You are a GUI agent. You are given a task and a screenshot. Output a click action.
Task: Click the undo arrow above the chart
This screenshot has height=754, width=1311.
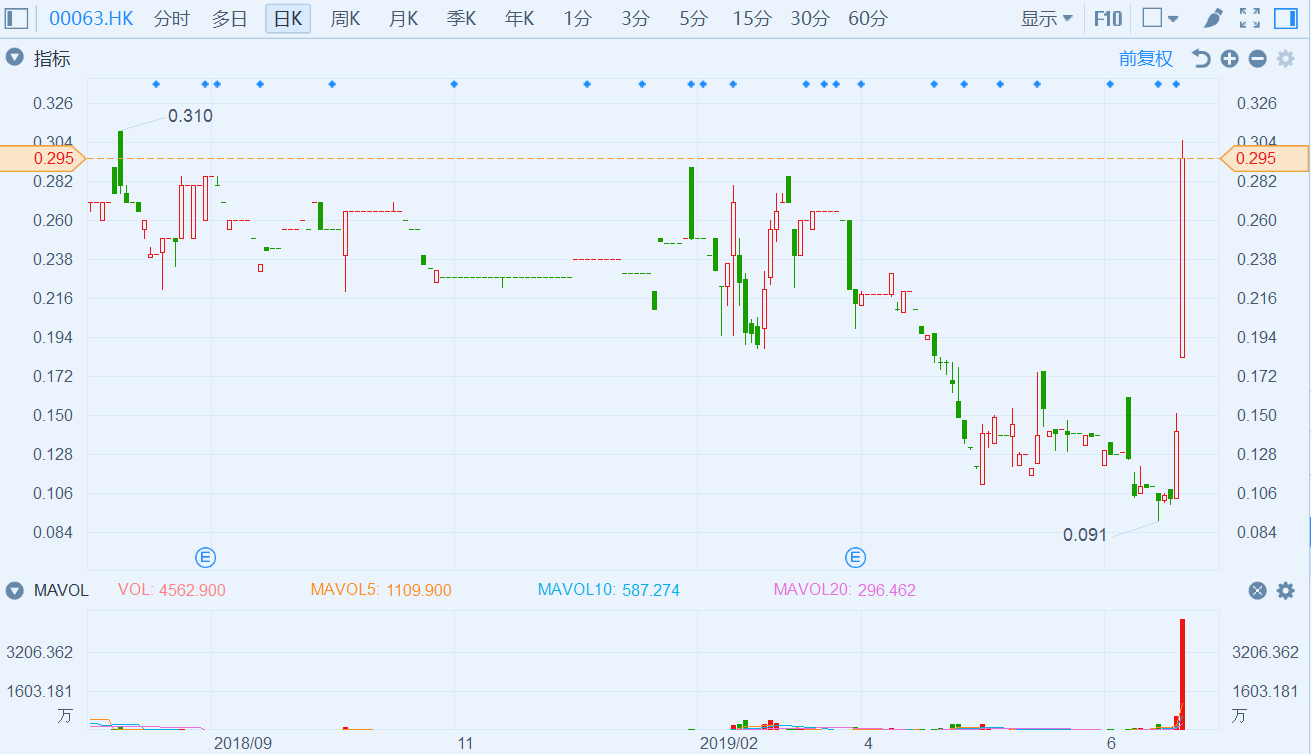(1201, 59)
